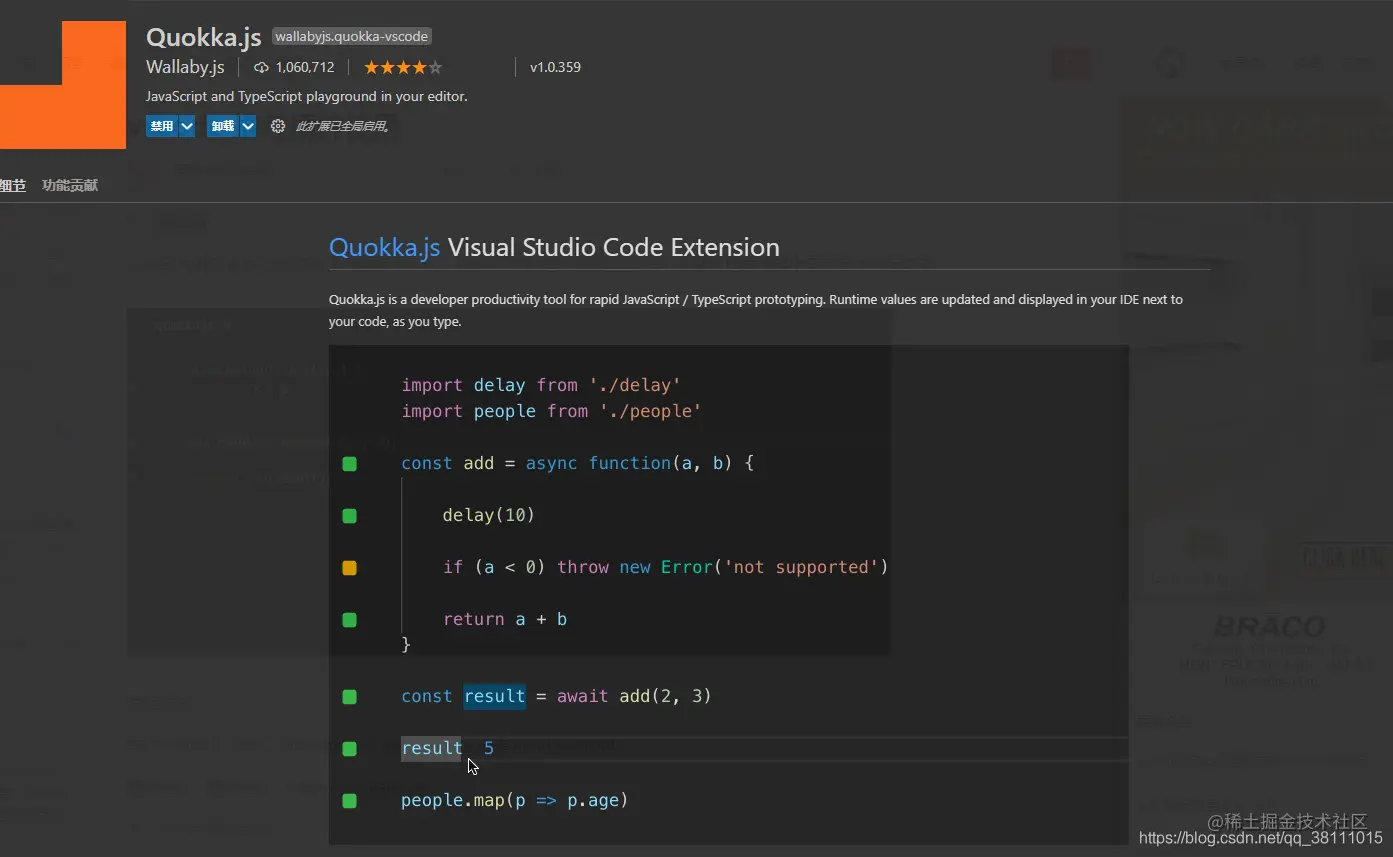The height and width of the screenshot is (857, 1393).
Task: Open the Wallaby.js publisher link
Action: [185, 67]
